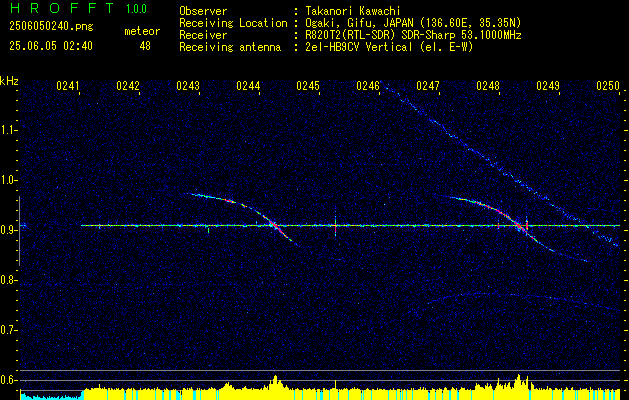Click the kHz axis unit label
This screenshot has height=400, width=629.
coord(9,81)
